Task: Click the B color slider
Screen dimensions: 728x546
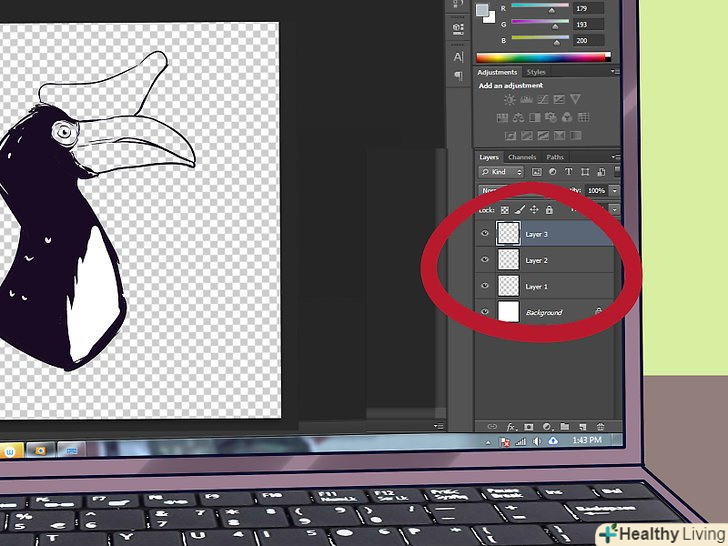Action: [540, 39]
